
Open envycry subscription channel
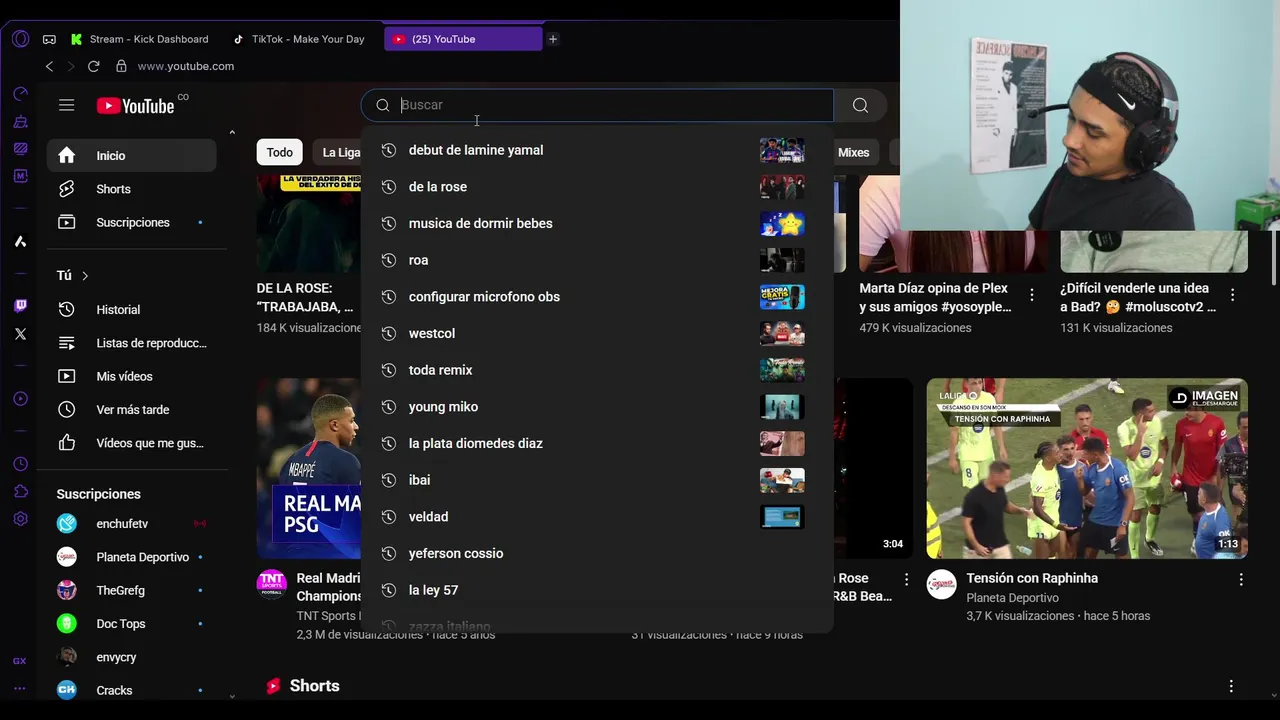coord(131,657)
